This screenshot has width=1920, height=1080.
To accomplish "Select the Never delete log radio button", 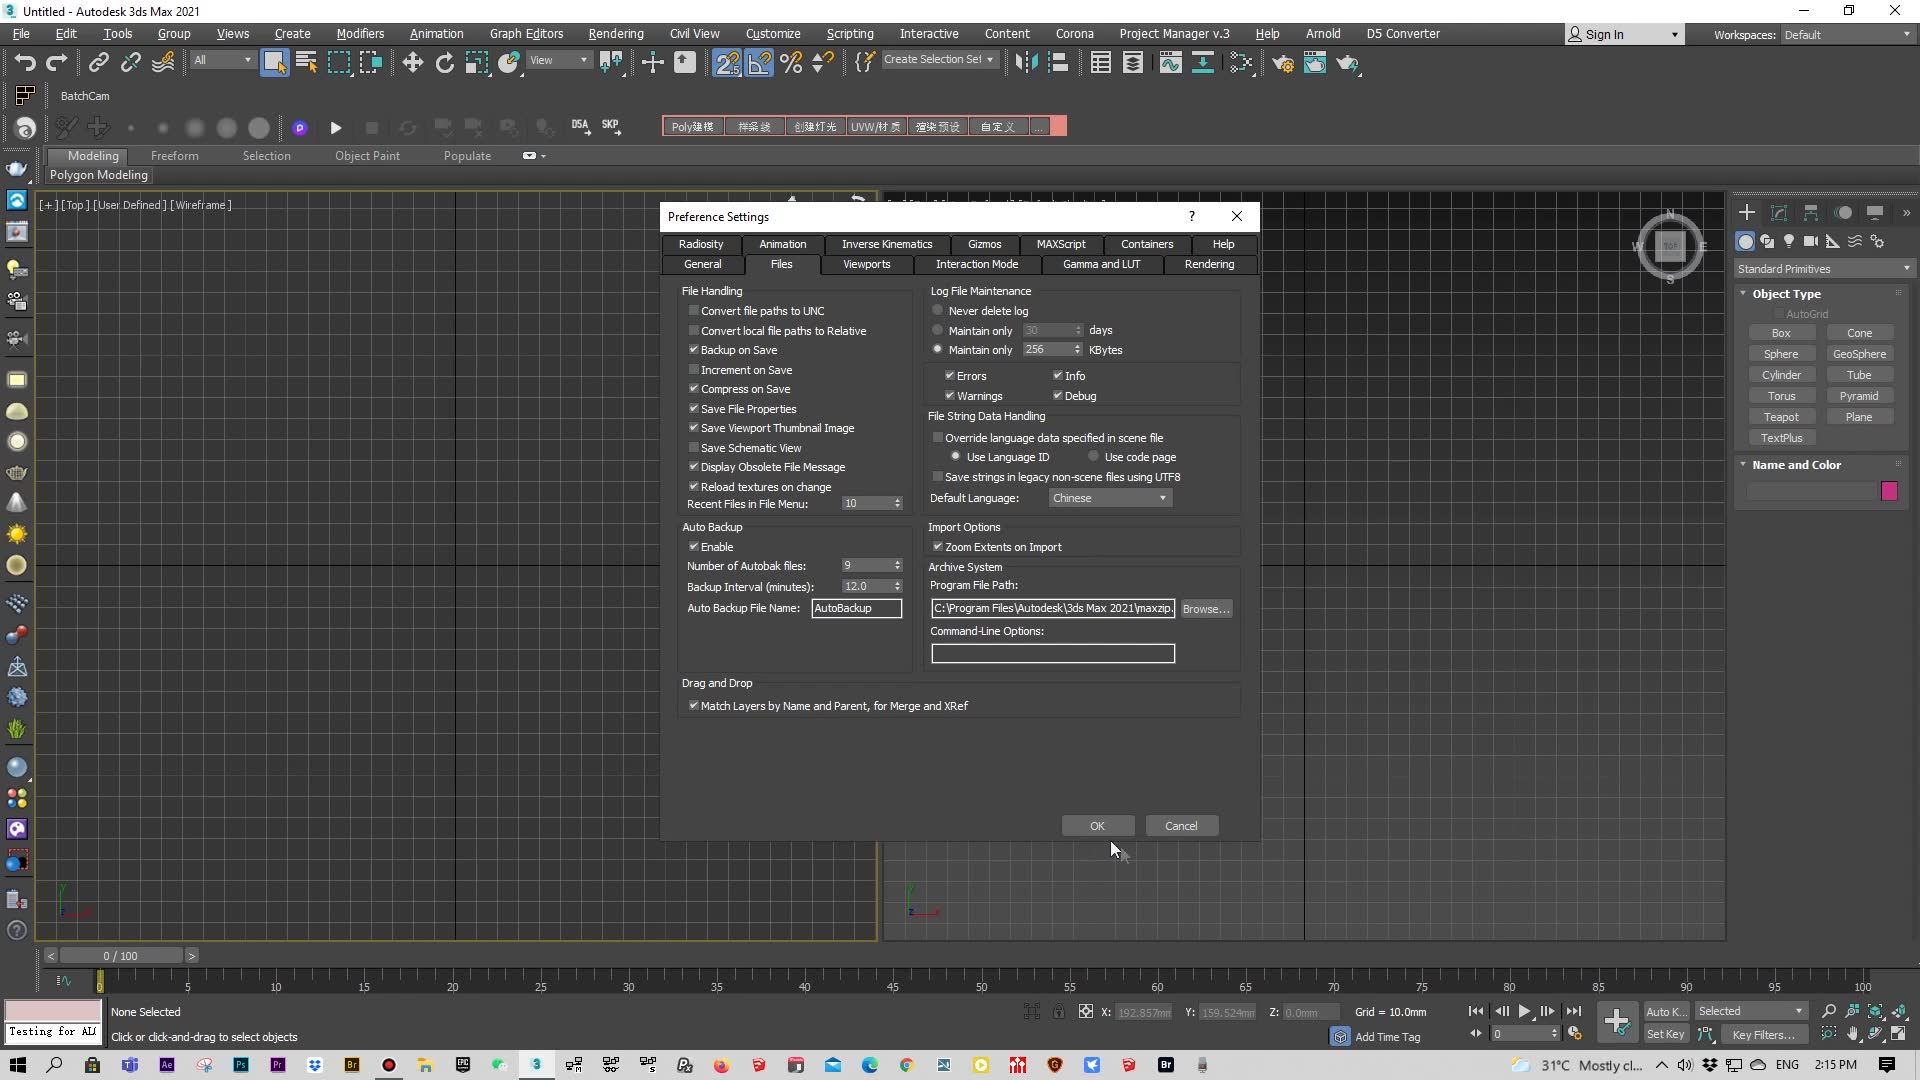I will (x=938, y=310).
